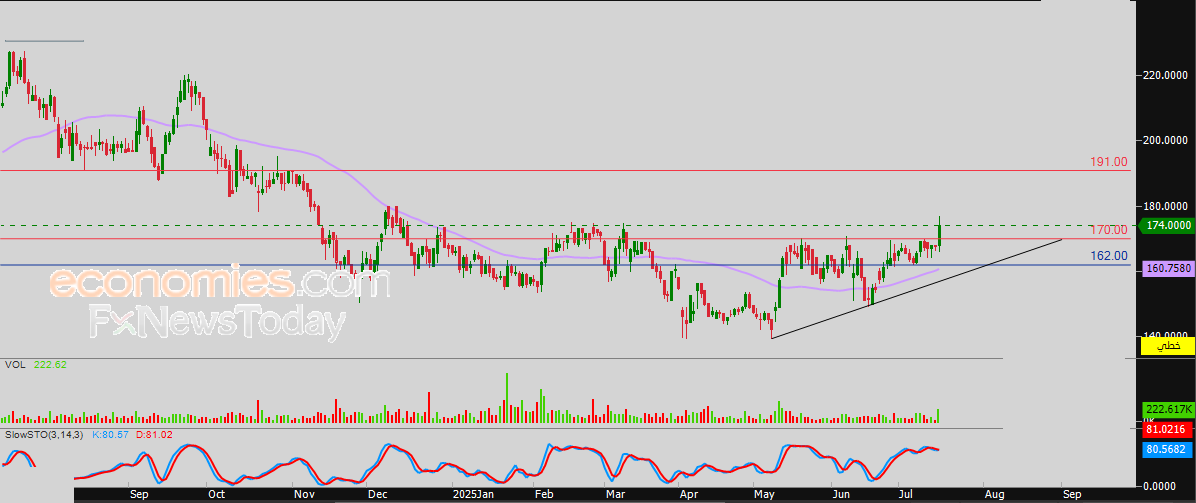Click the 2025Jan label on timeline
Screen dimensions: 1196x503
point(473,495)
